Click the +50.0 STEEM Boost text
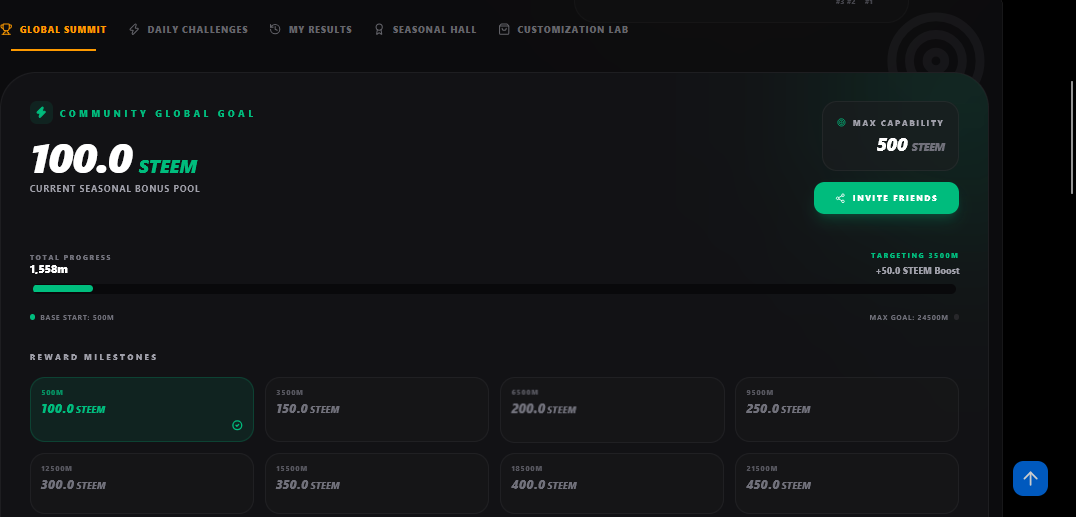 (917, 271)
